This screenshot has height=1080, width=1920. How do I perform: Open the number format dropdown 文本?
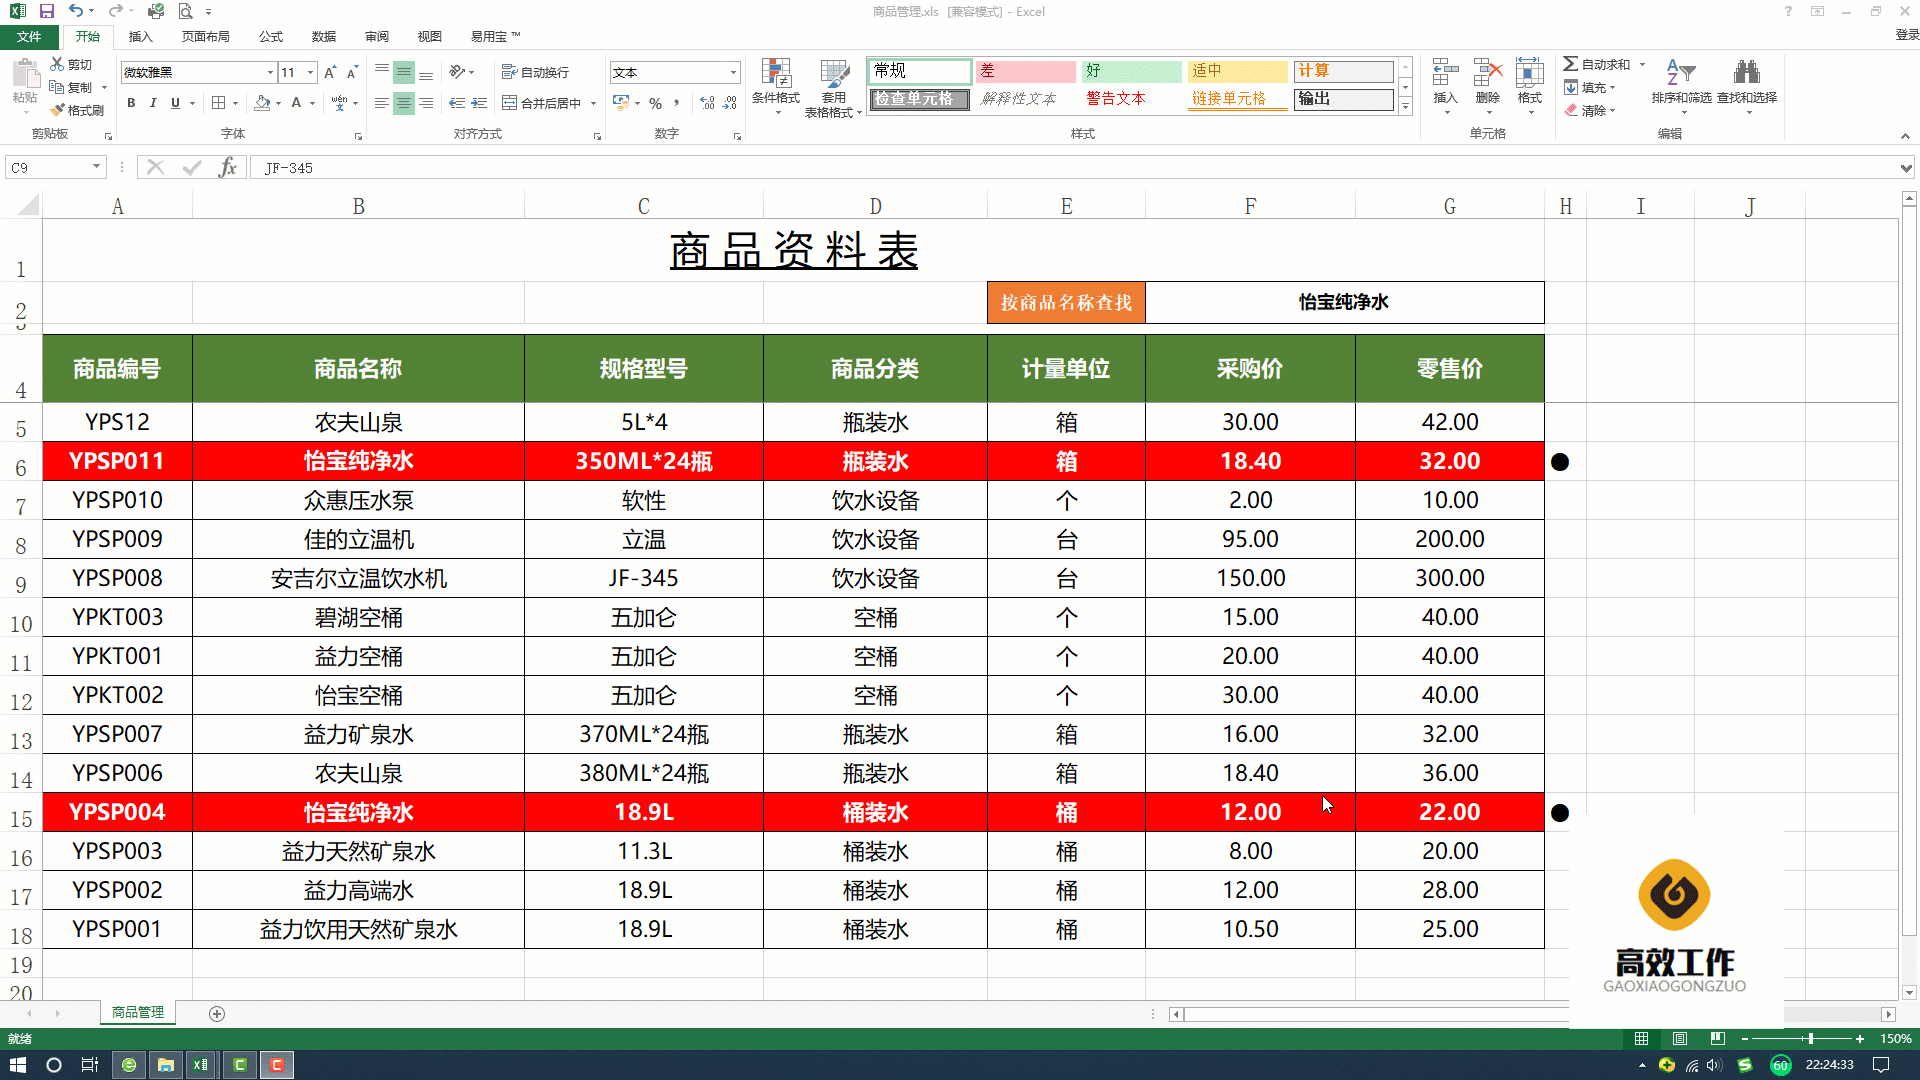733,73
